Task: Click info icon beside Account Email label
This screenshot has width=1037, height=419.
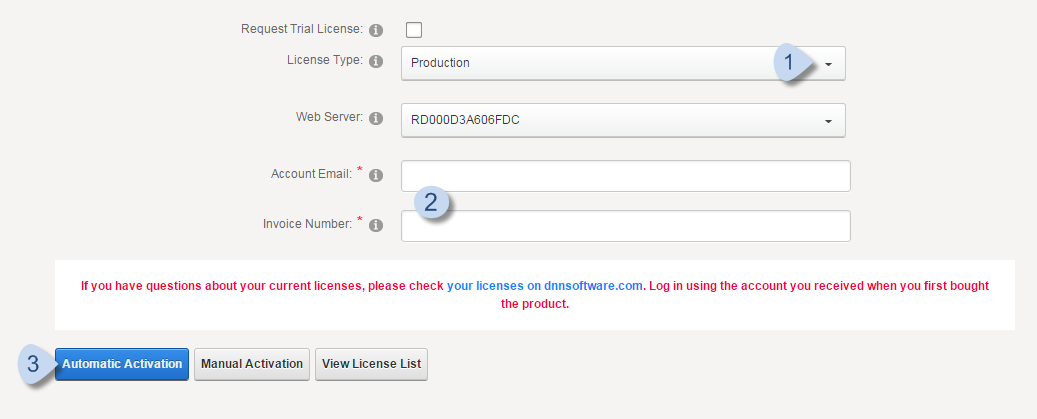Action: pos(376,176)
